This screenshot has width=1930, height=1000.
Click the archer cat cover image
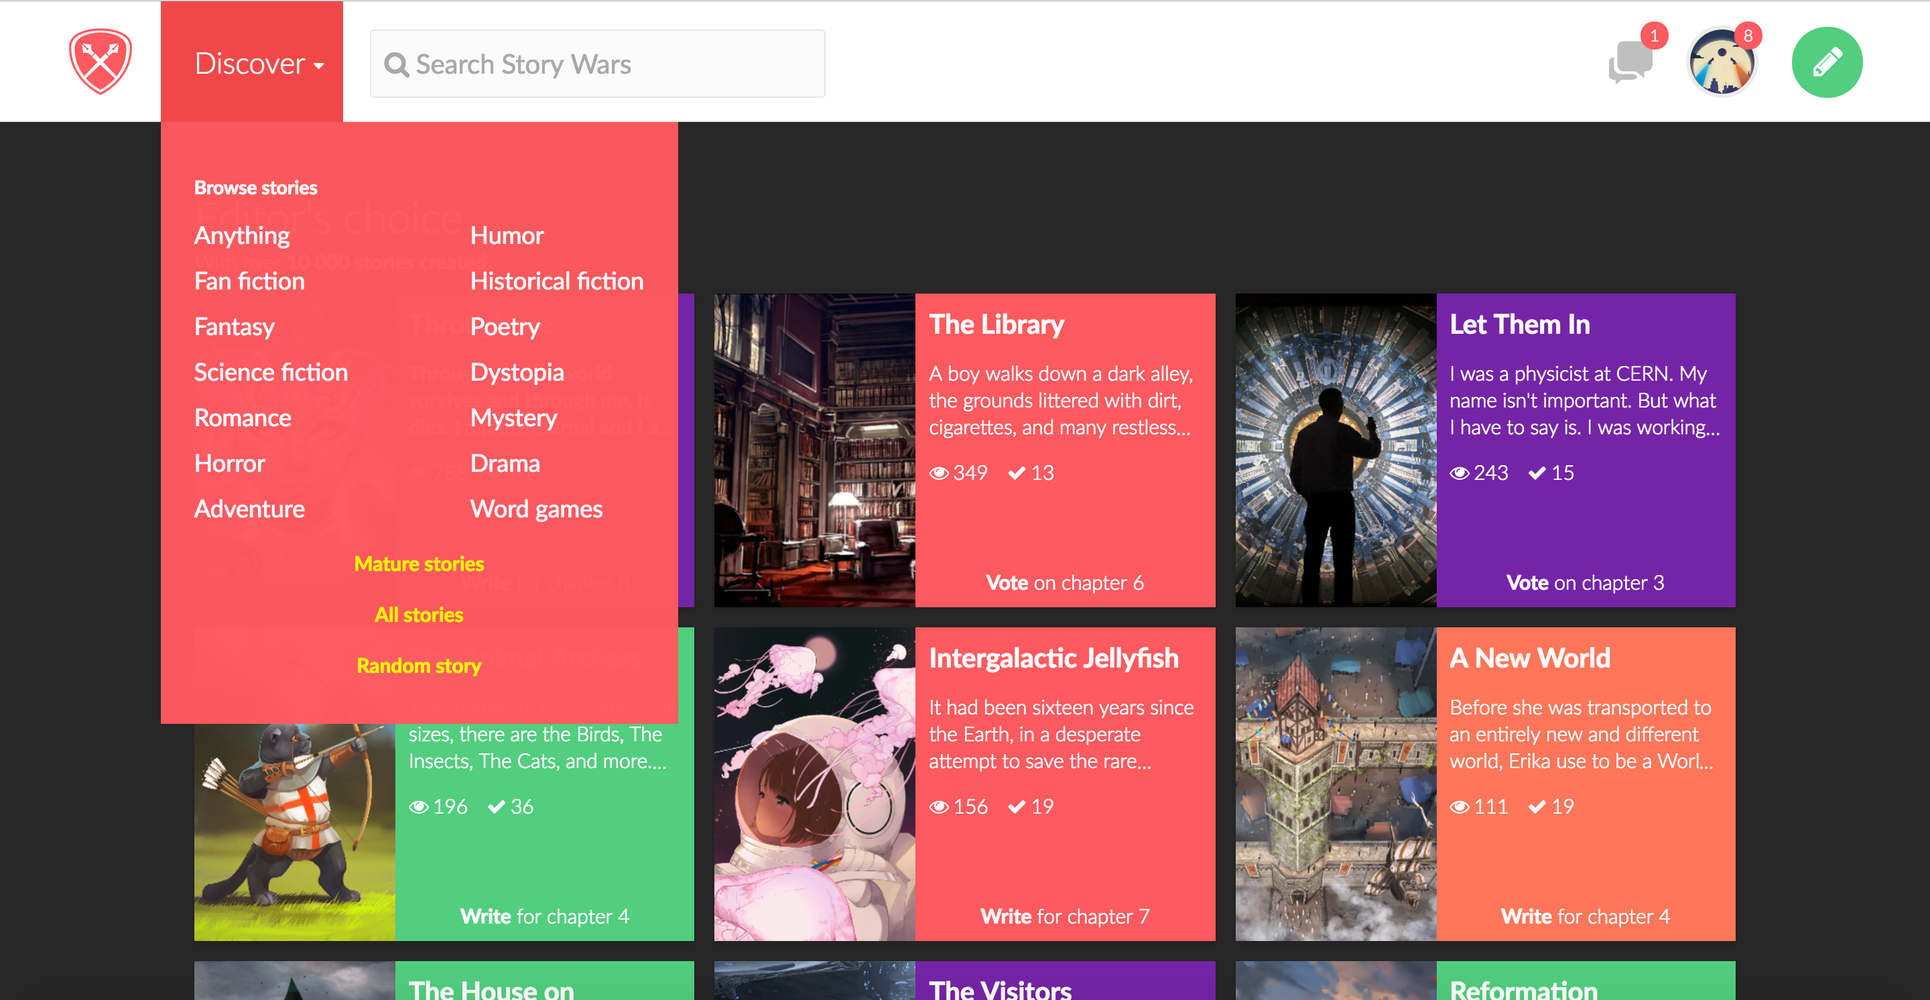[x=294, y=832]
